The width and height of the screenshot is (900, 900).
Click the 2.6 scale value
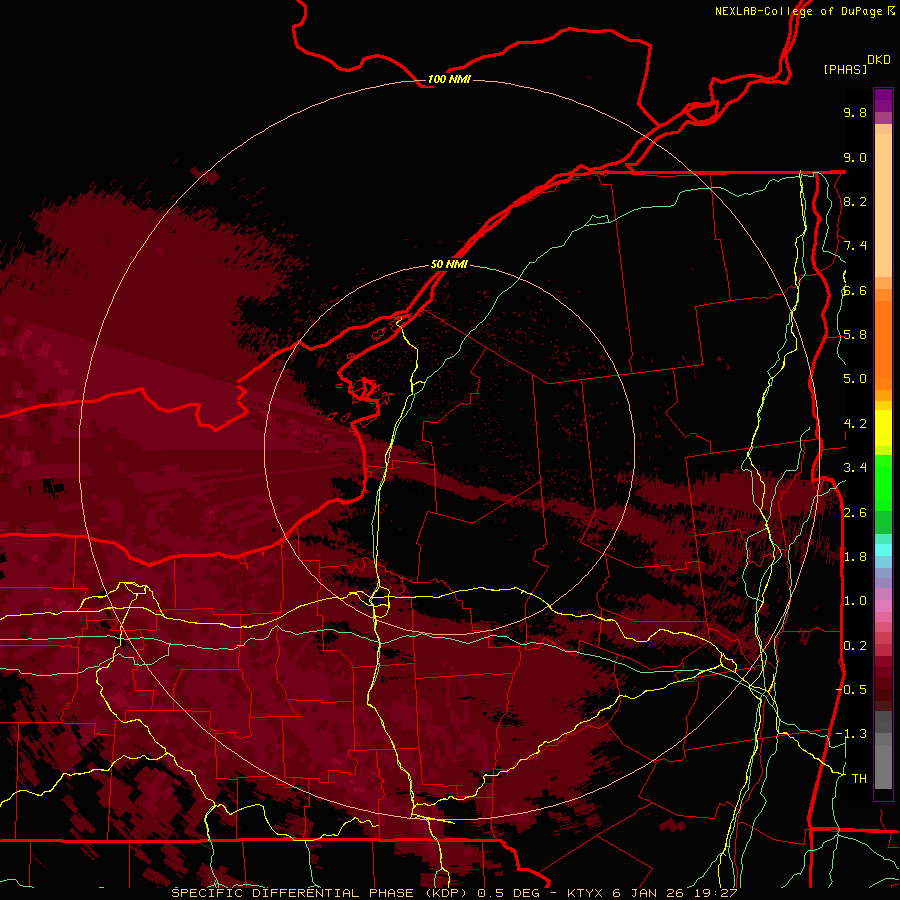(855, 512)
